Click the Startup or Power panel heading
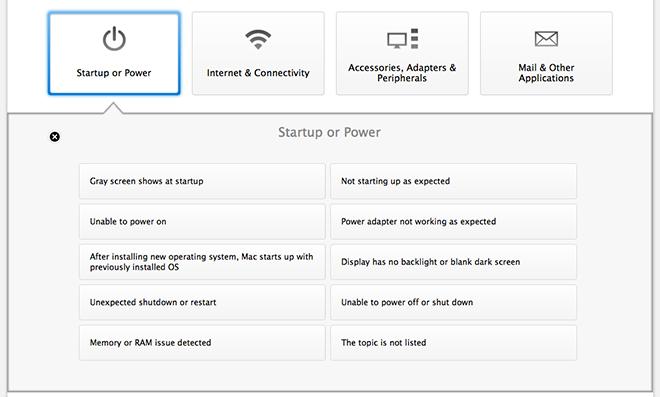 (x=329, y=132)
